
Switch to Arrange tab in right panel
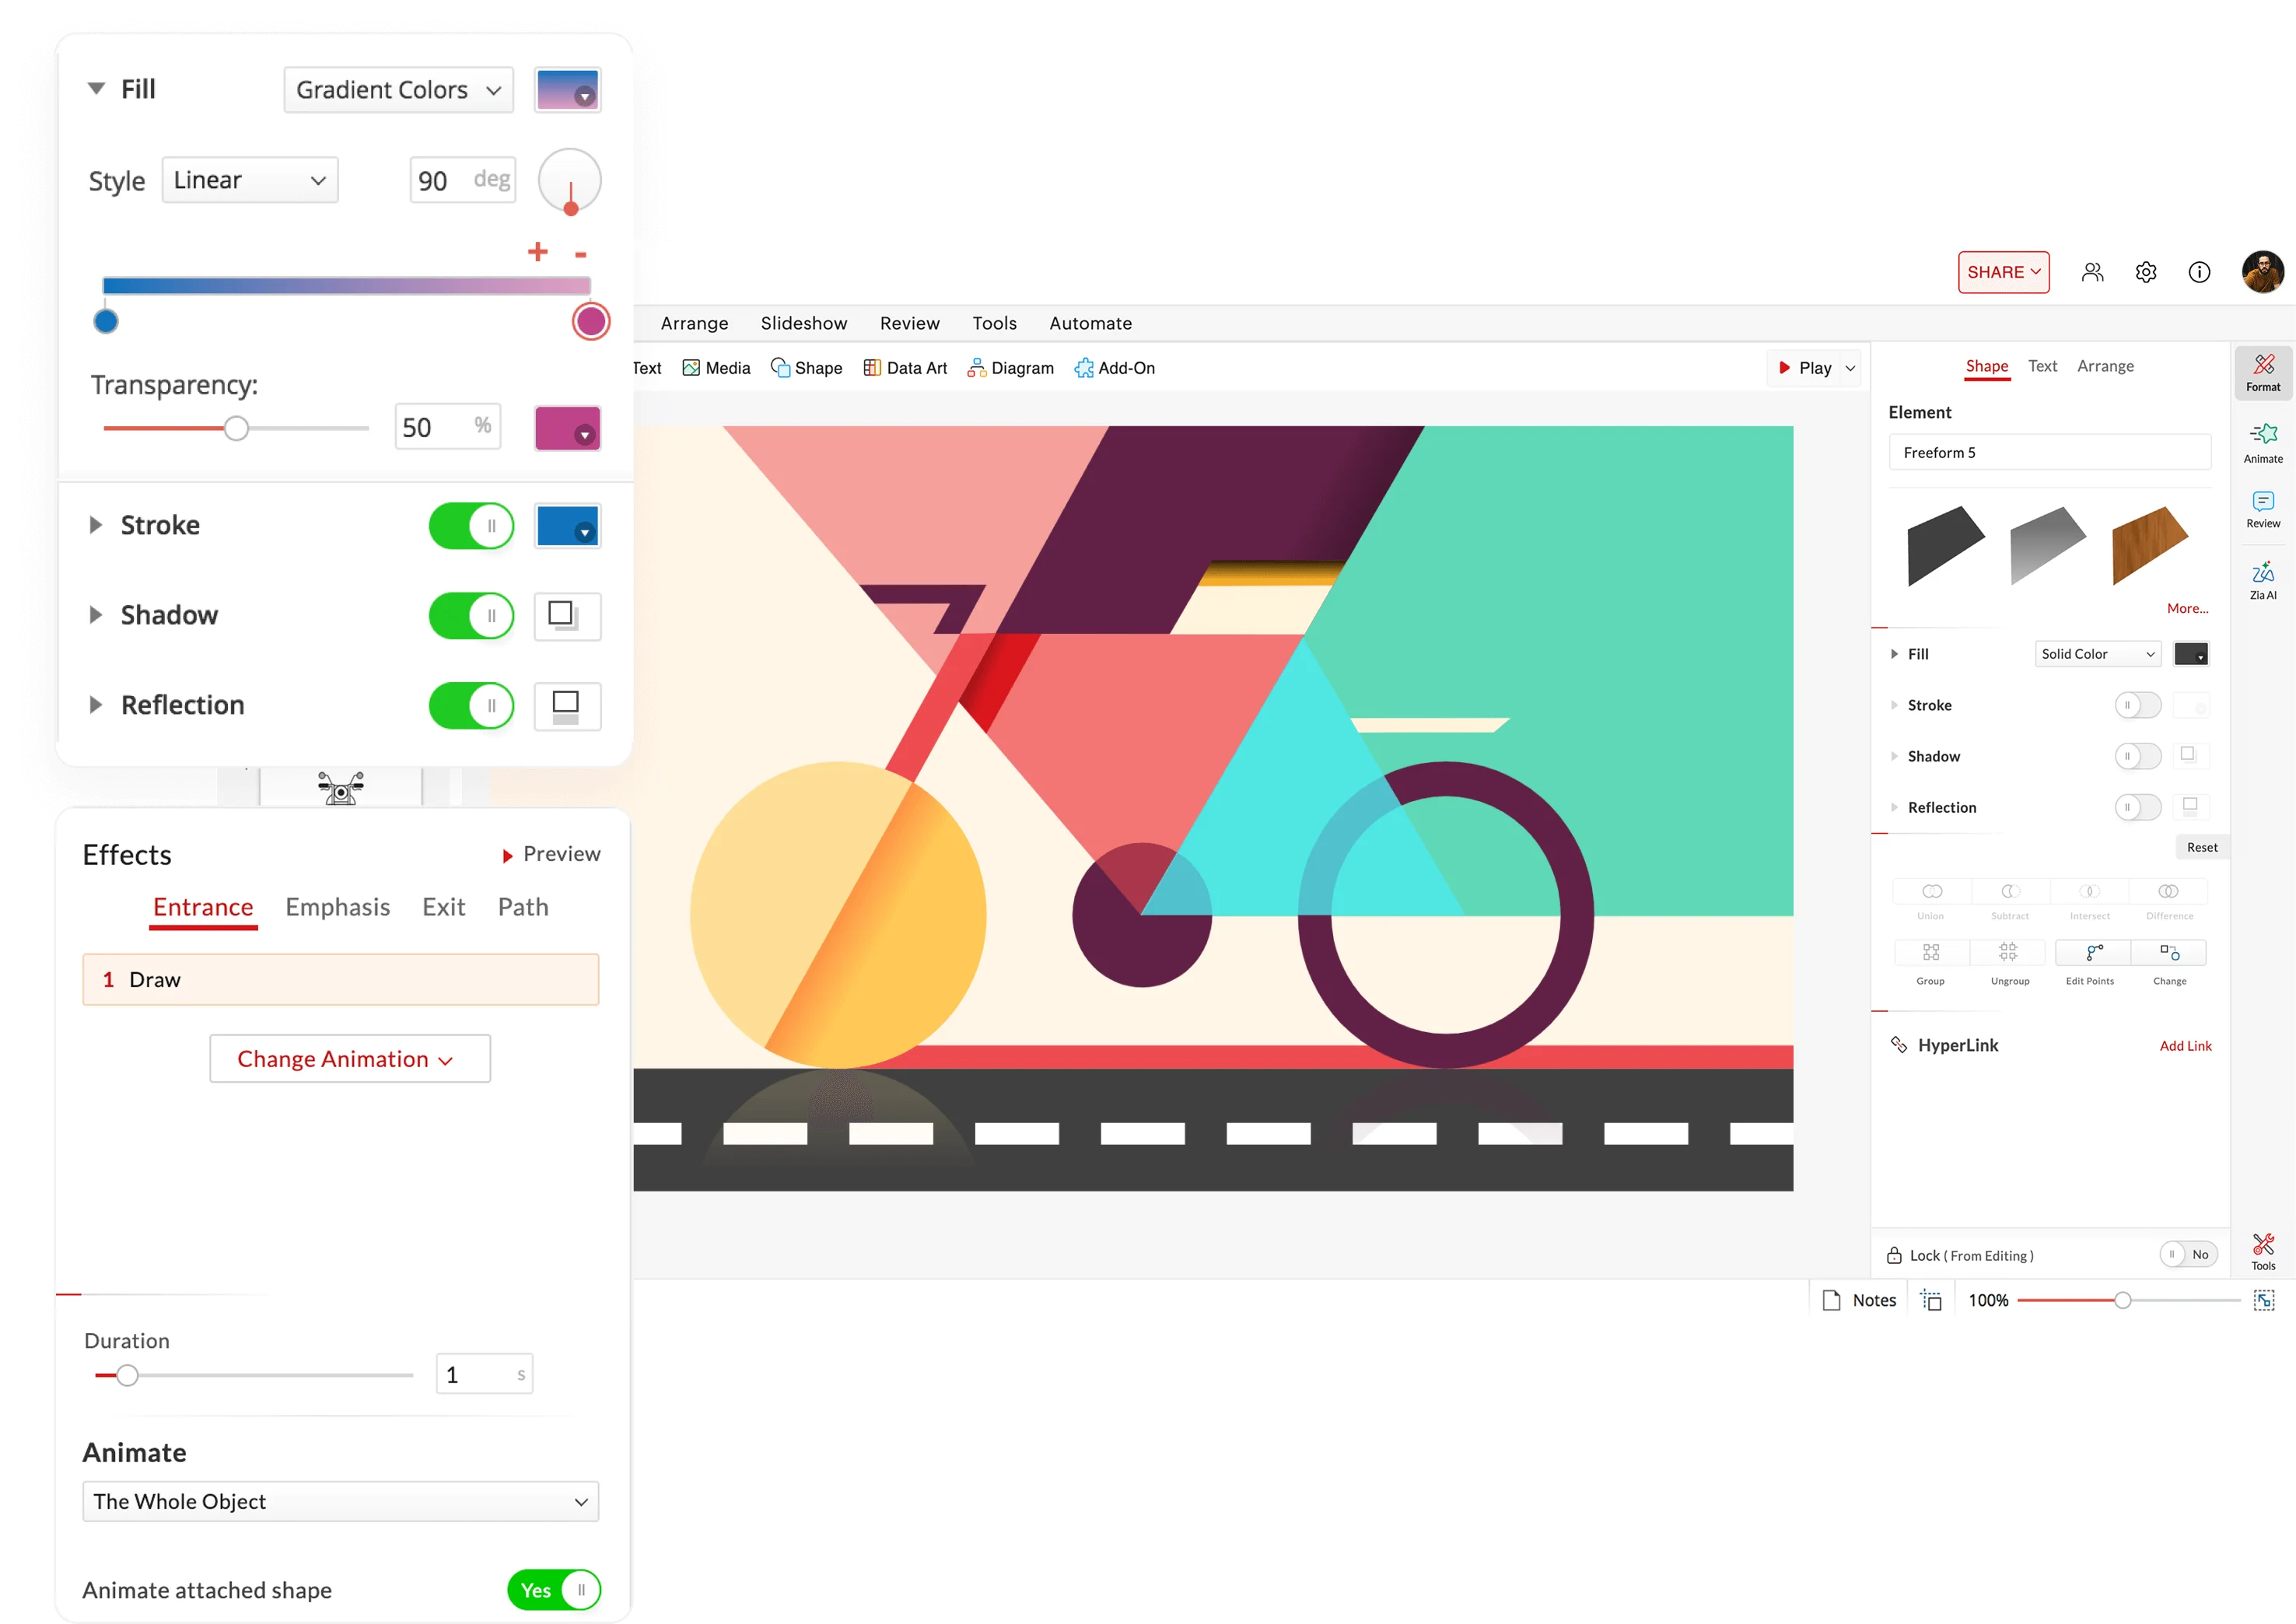pyautogui.click(x=2105, y=366)
